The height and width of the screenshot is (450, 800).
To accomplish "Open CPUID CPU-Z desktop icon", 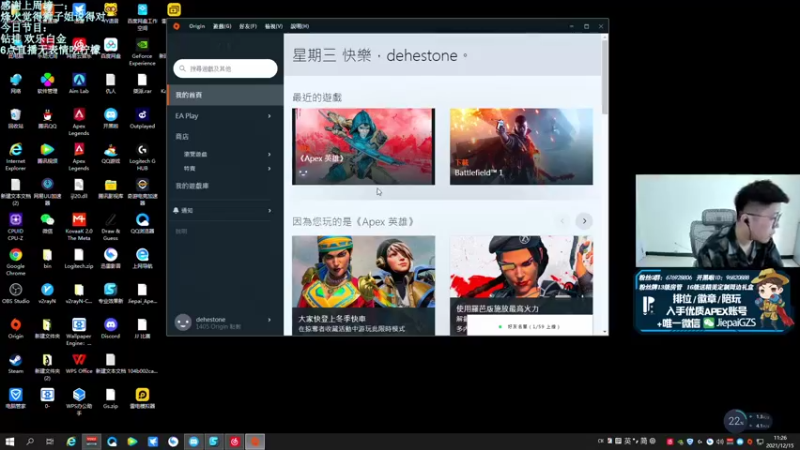I will pyautogui.click(x=16, y=226).
